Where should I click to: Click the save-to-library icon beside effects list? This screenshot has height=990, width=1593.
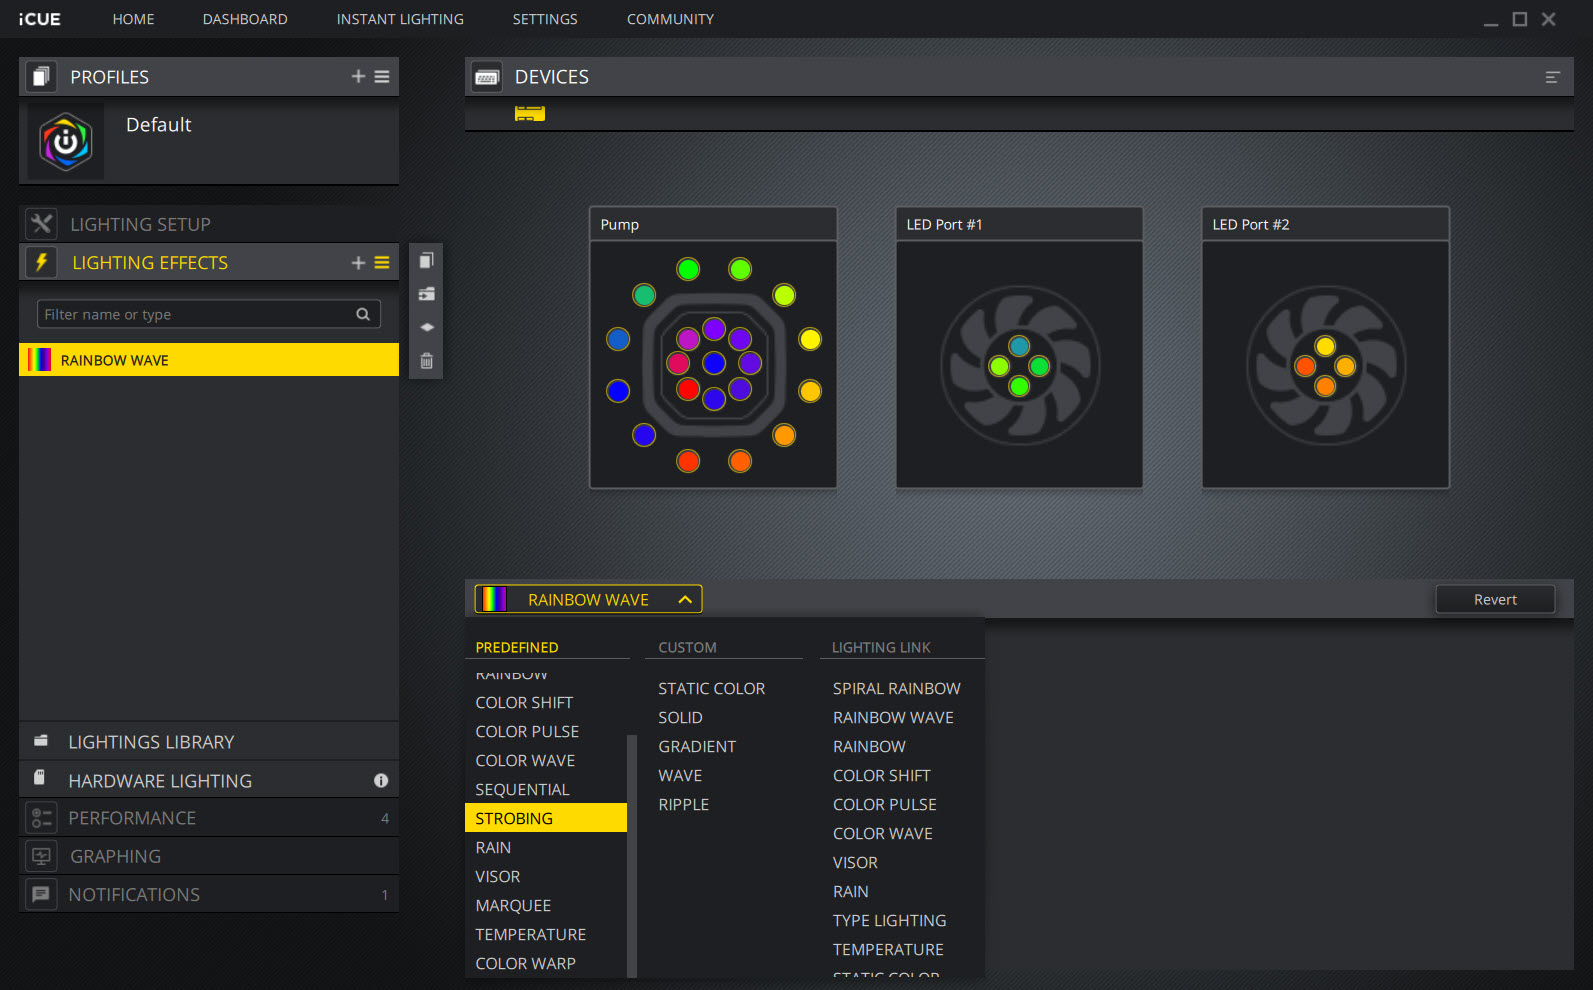tap(427, 294)
